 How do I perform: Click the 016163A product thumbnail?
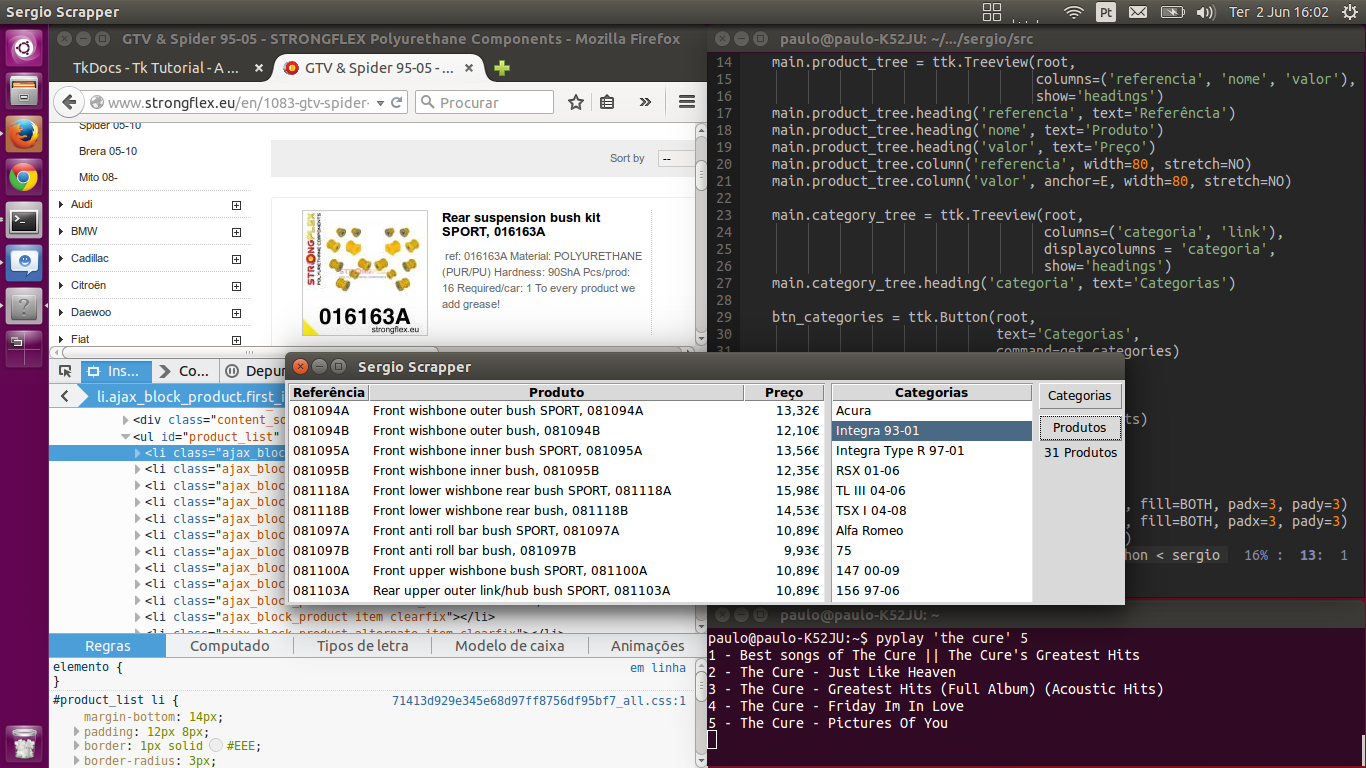(363, 272)
